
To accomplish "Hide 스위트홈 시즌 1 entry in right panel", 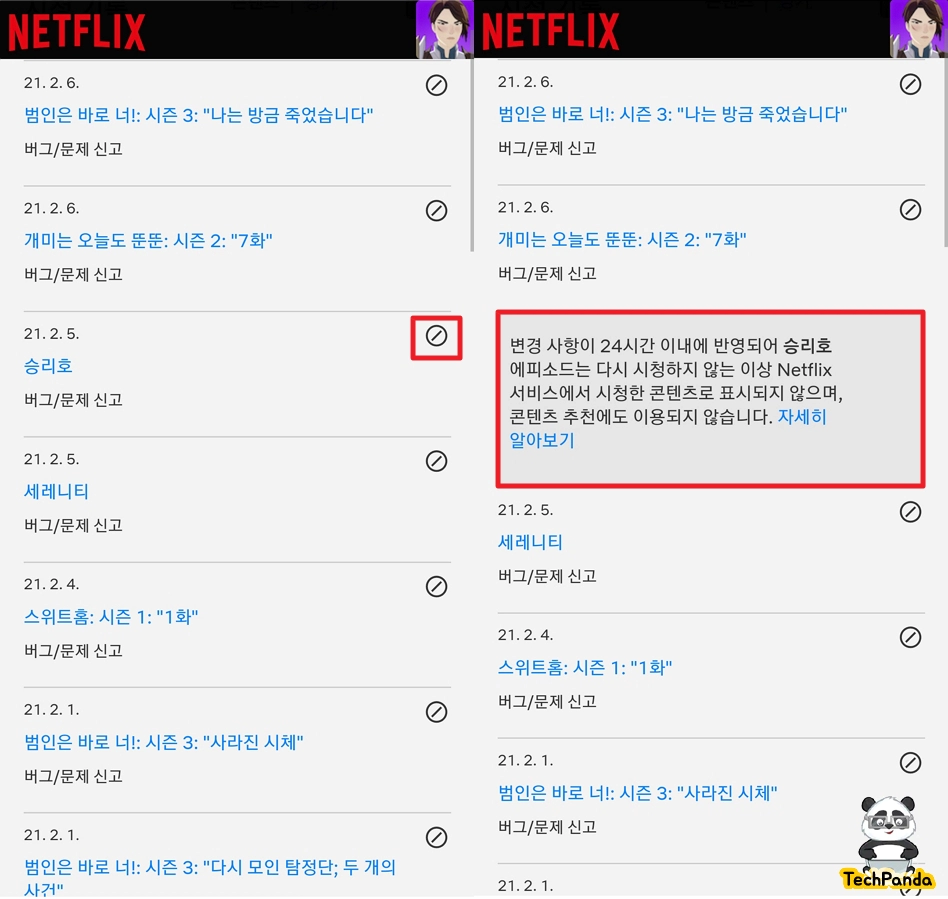I will 910,637.
